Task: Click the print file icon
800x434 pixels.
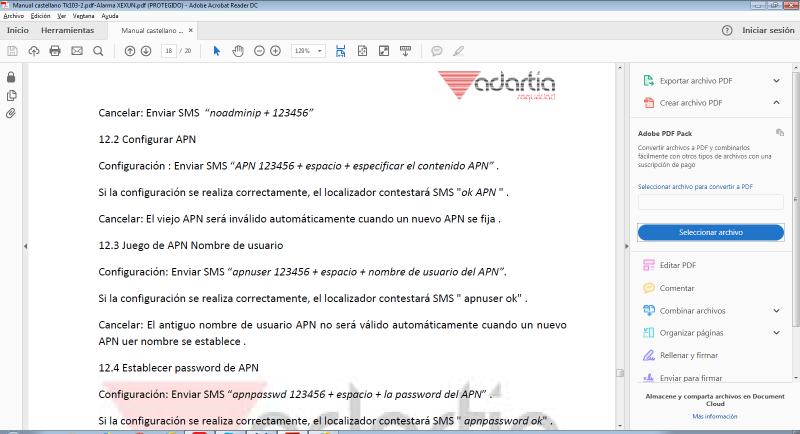Action: click(x=55, y=51)
